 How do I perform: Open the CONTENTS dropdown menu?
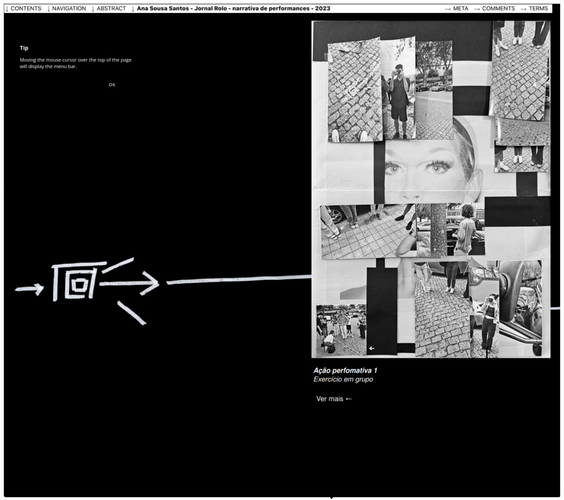click(x=24, y=8)
